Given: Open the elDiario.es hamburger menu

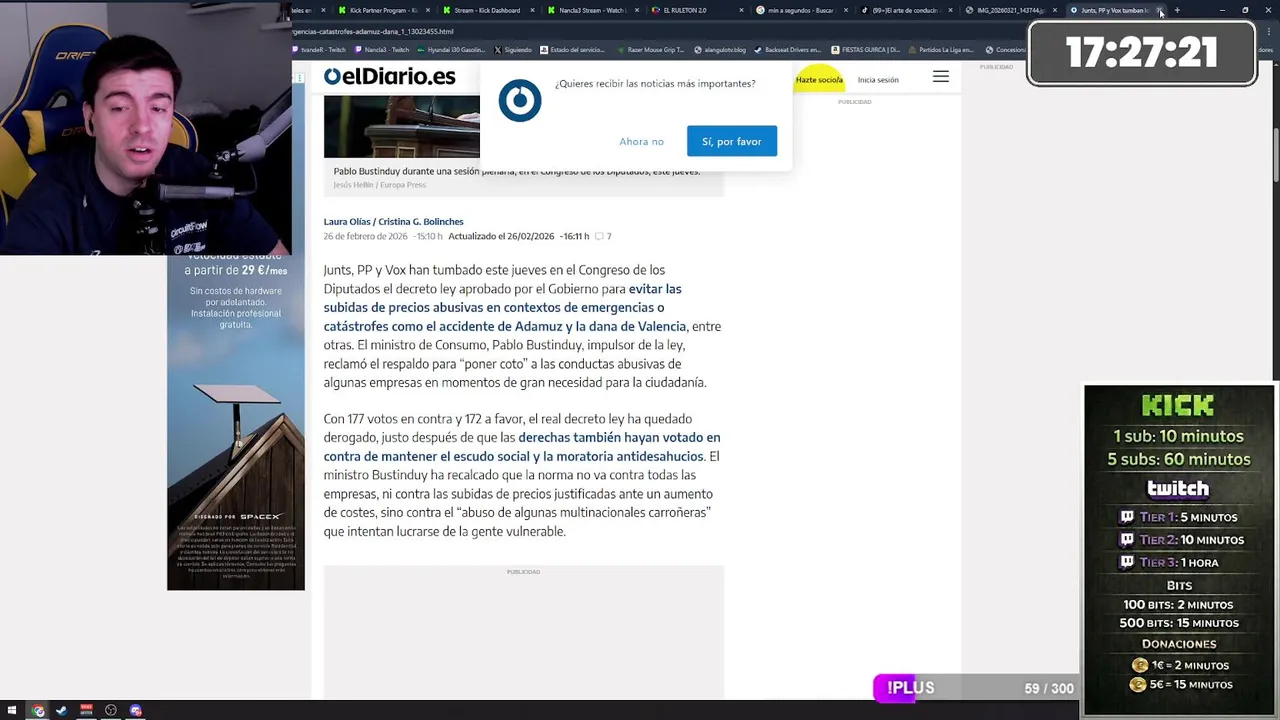Looking at the screenshot, I should 941,77.
